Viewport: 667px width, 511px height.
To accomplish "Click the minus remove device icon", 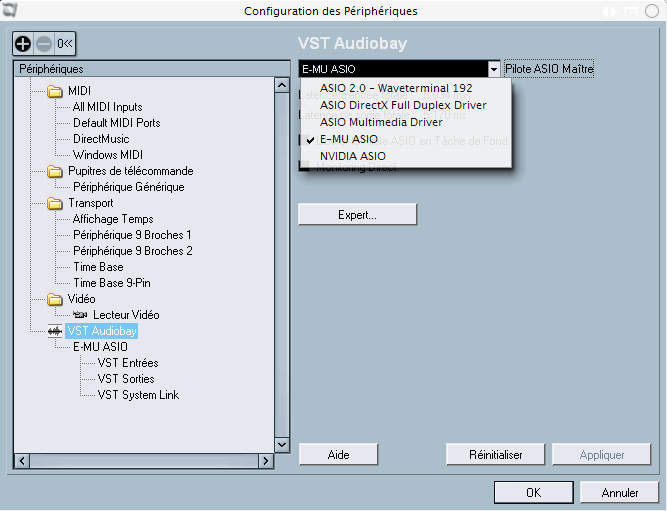I will tap(44, 43).
